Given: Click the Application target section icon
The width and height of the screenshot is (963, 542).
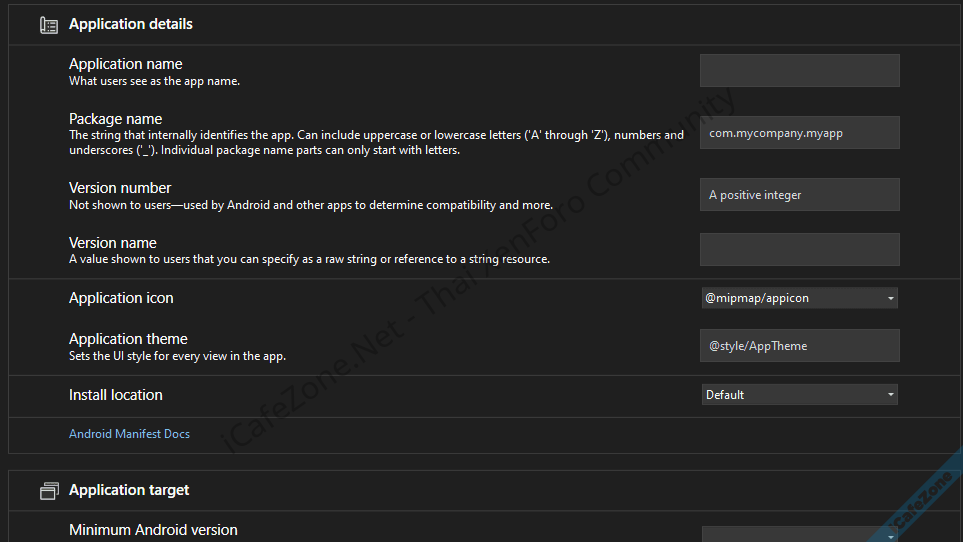Looking at the screenshot, I should 48,491.
